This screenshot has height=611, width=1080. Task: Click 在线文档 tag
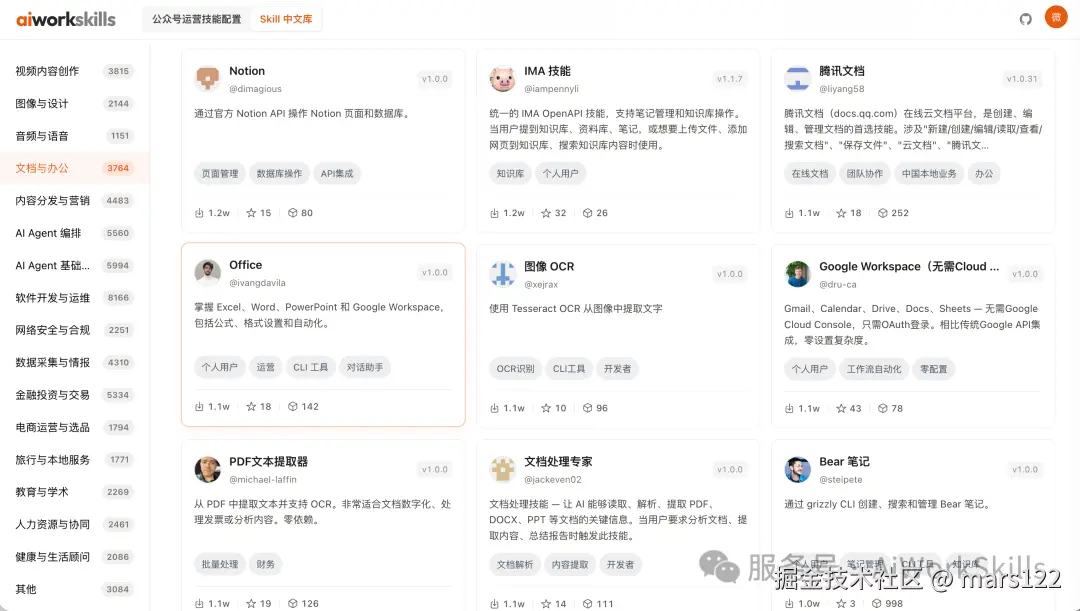[810, 174]
